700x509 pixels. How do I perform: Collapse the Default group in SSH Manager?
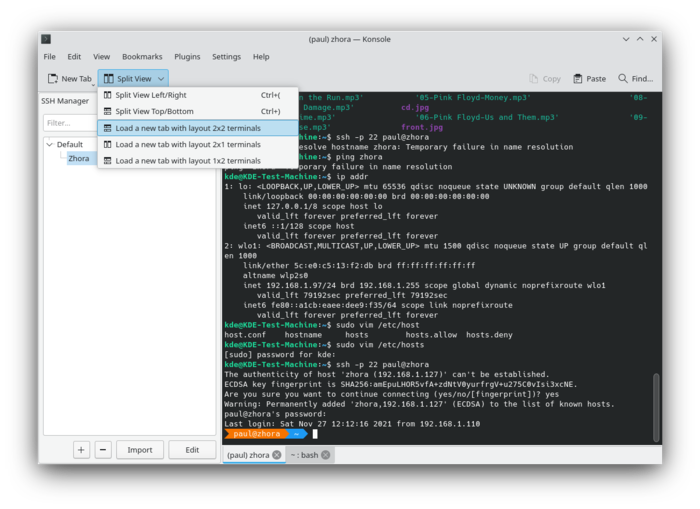(49, 144)
